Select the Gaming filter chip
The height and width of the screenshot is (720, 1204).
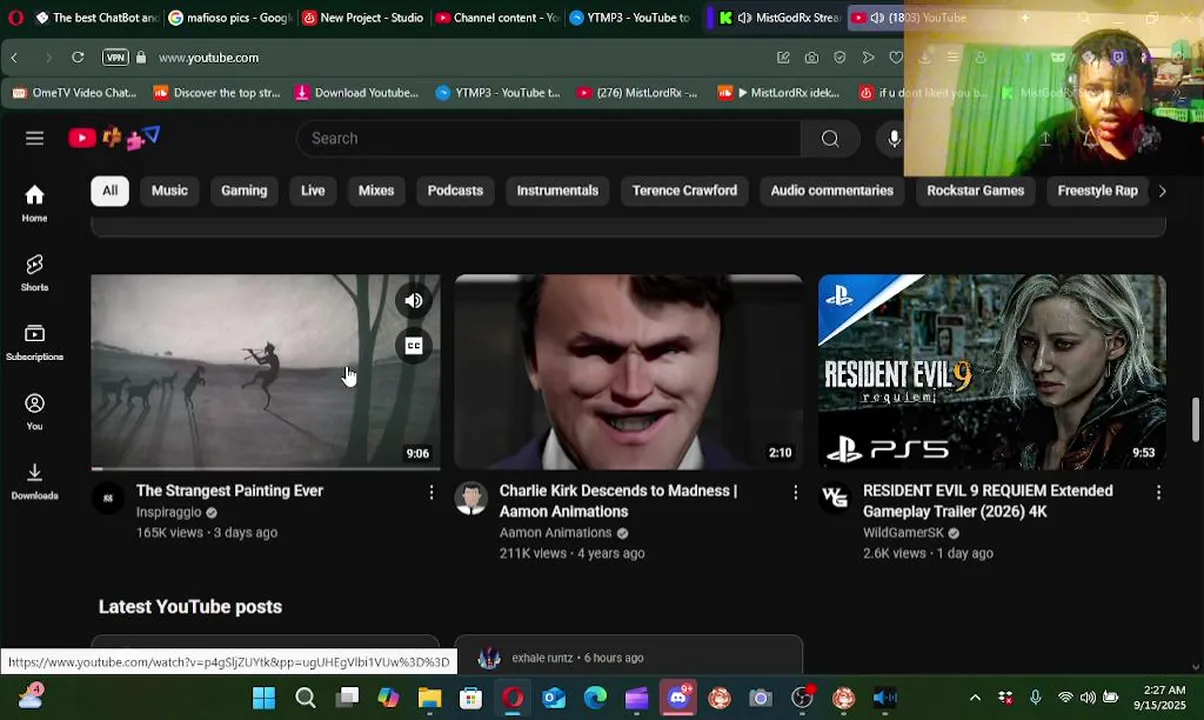pos(244,190)
